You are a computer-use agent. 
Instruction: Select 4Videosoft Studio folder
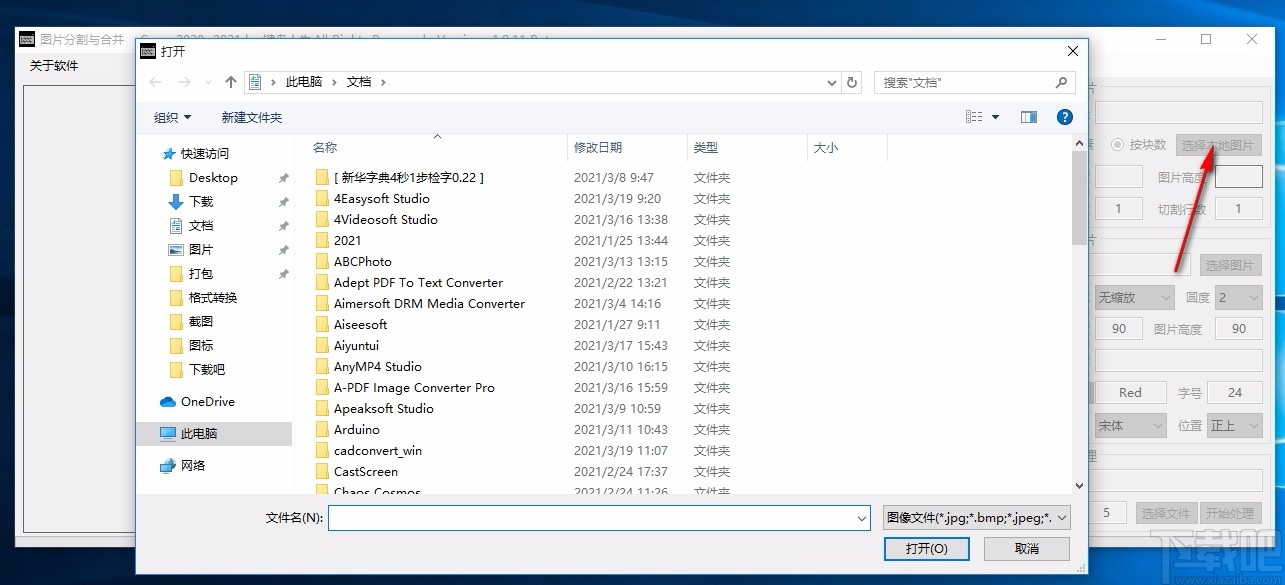(x=385, y=219)
